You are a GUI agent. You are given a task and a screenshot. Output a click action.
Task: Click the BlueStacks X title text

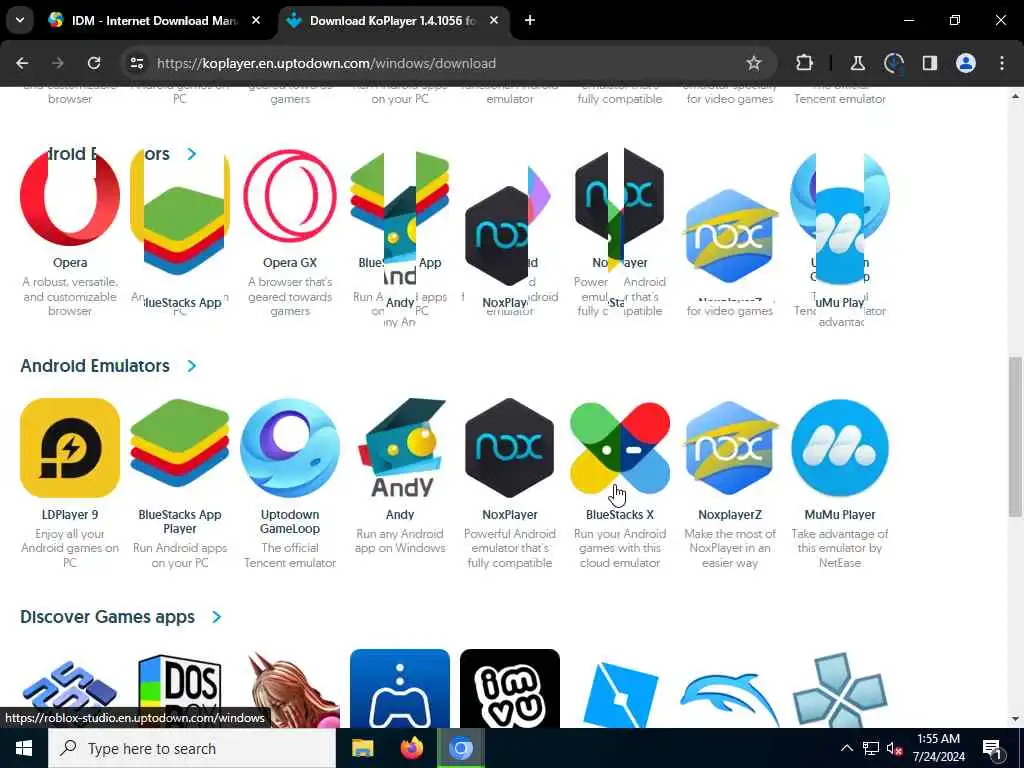tap(620, 515)
